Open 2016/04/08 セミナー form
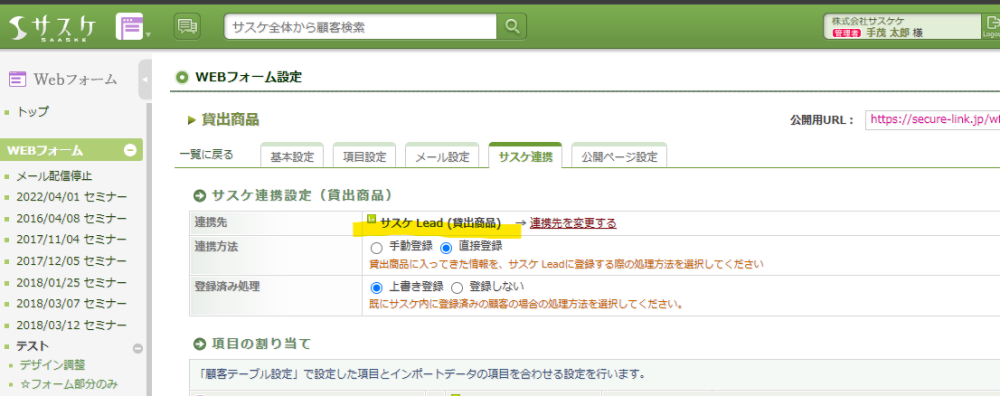 click(x=71, y=218)
